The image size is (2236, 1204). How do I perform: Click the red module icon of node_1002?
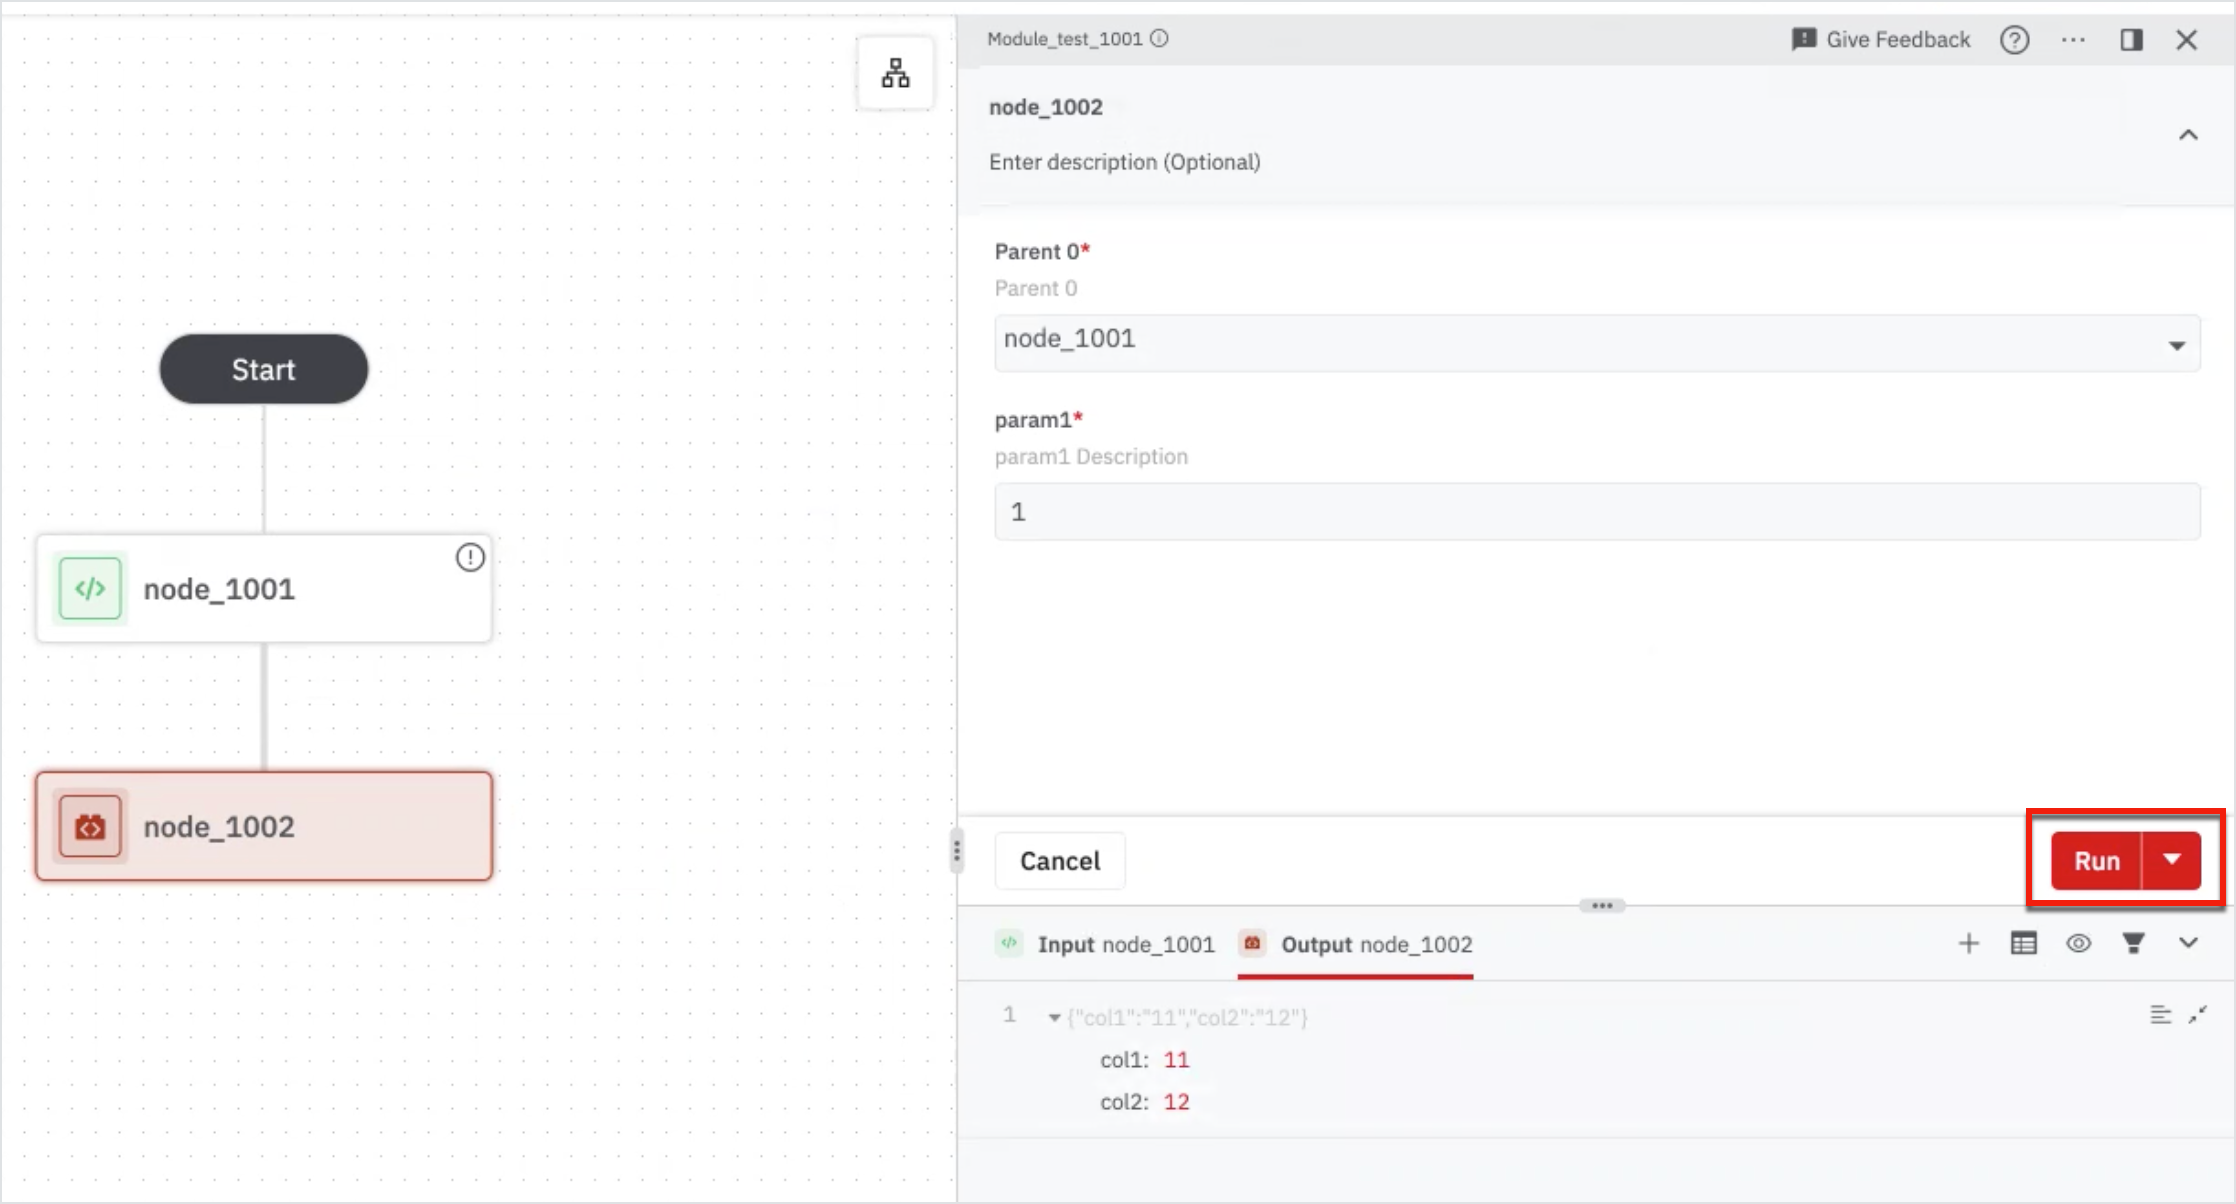click(90, 827)
